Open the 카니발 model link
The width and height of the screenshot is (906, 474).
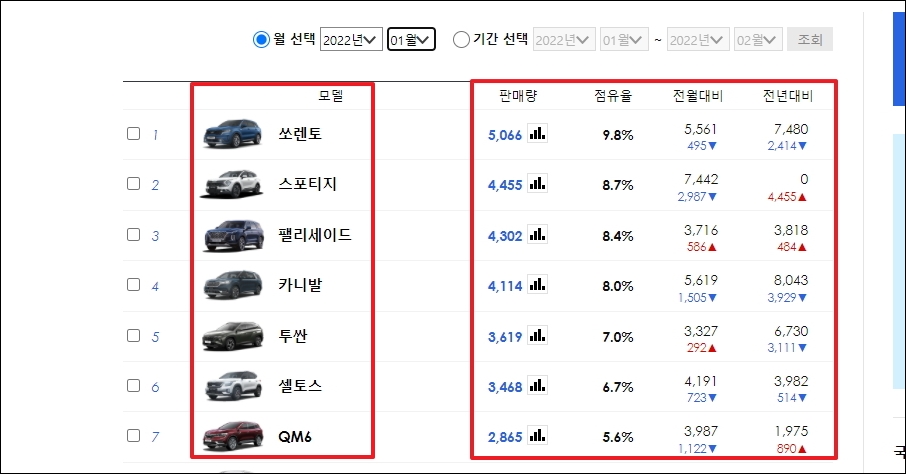point(300,284)
